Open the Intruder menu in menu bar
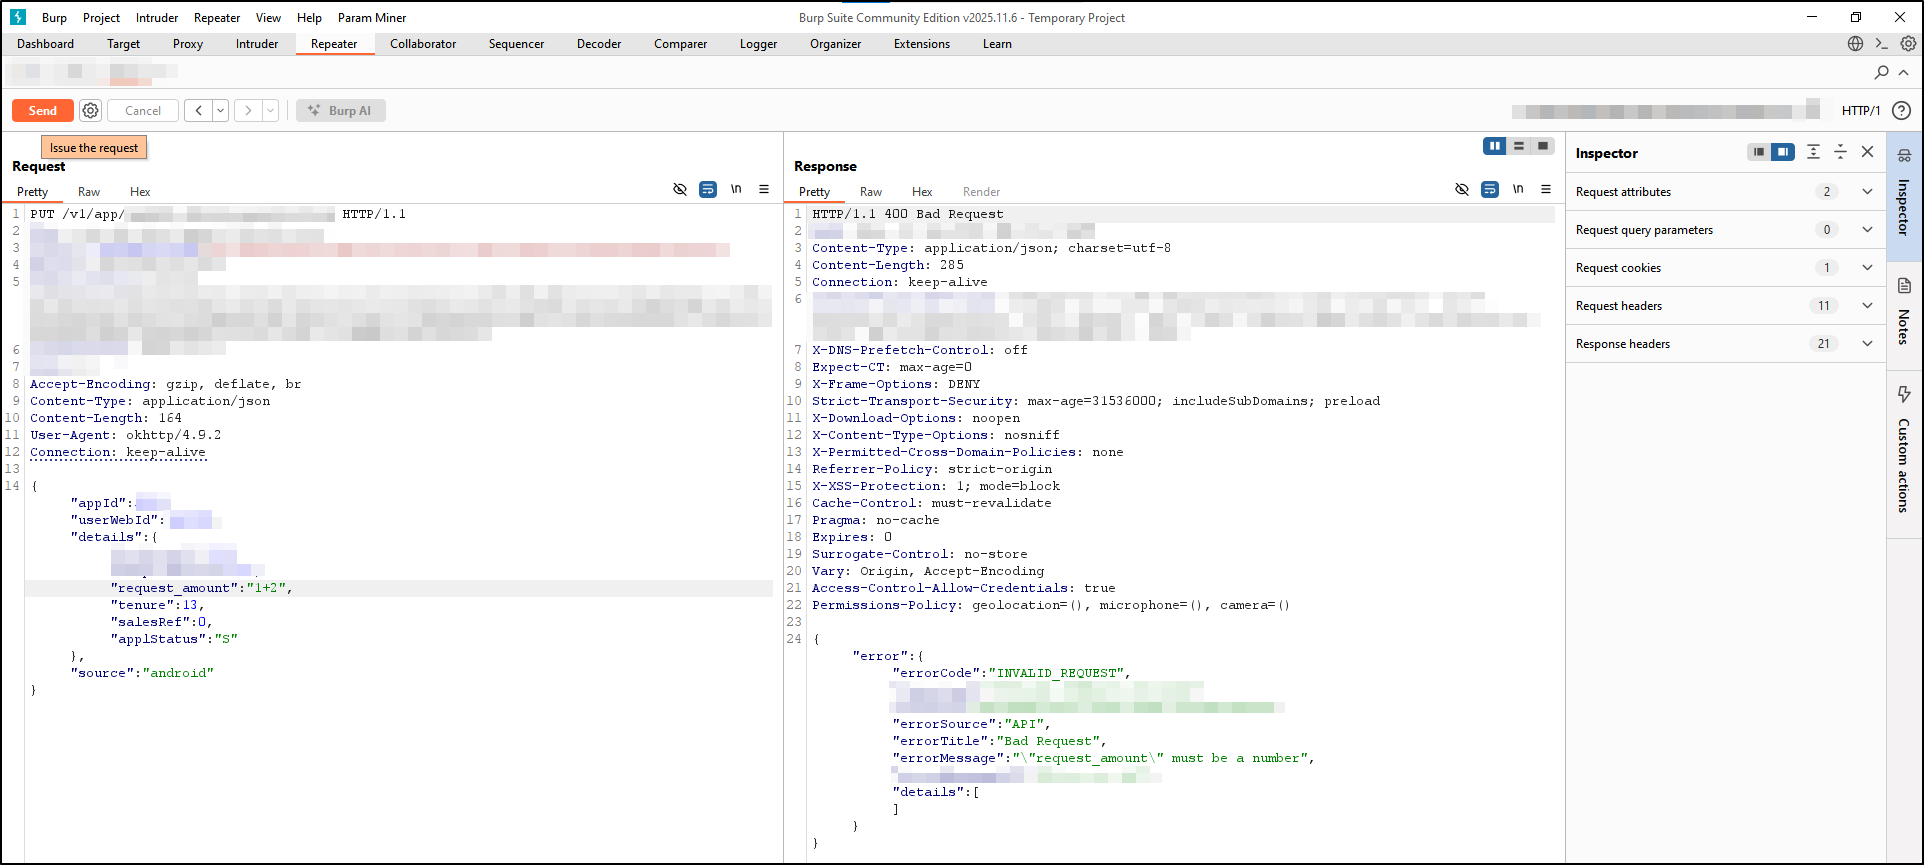The height and width of the screenshot is (865, 1924). [x=157, y=18]
